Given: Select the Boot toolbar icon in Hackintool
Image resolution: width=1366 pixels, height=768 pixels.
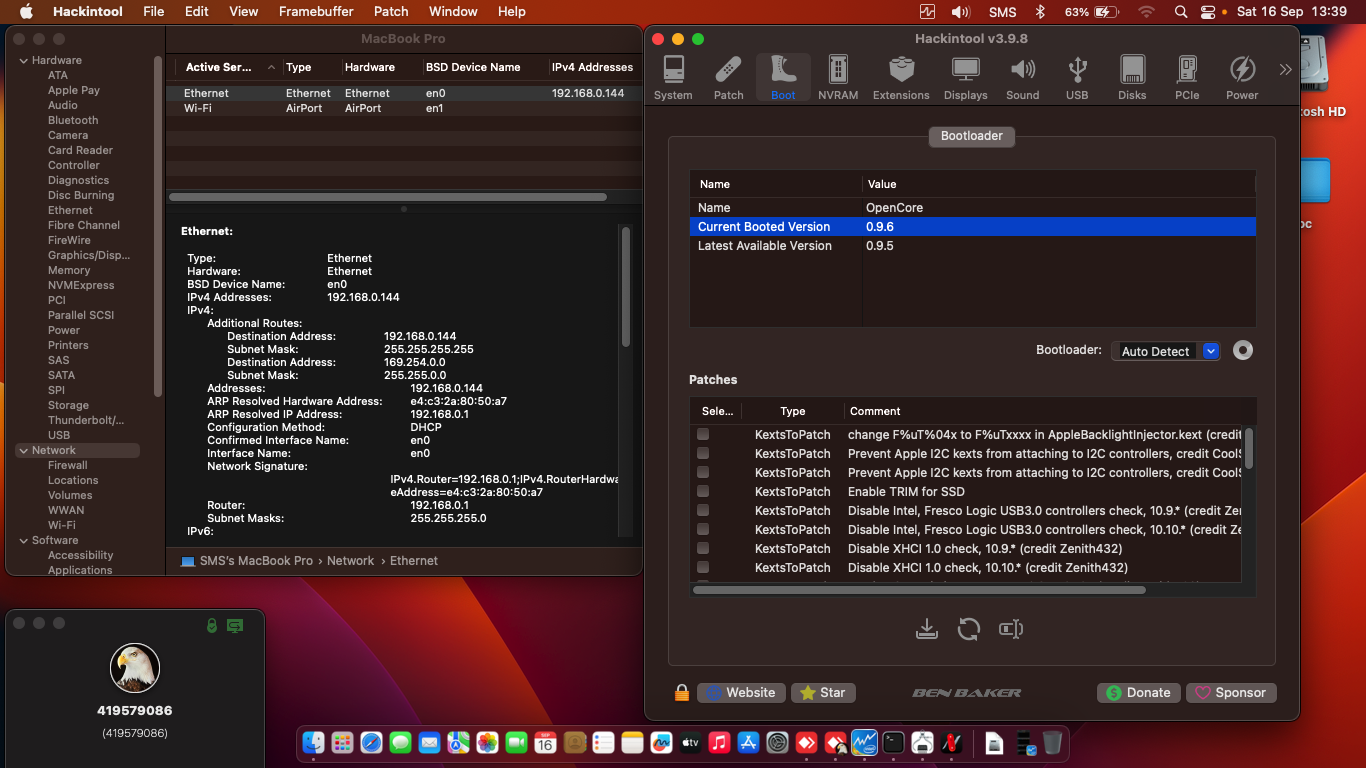Looking at the screenshot, I should (x=783, y=78).
